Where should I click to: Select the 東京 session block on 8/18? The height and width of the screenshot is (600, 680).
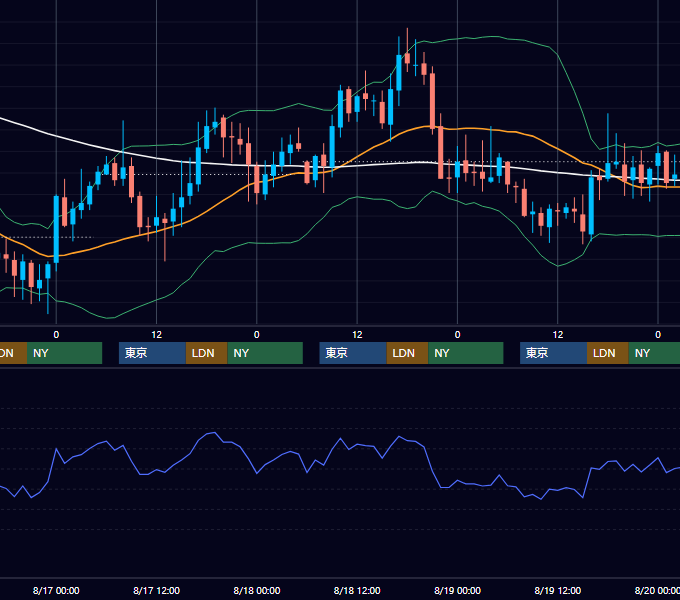[x=353, y=353]
